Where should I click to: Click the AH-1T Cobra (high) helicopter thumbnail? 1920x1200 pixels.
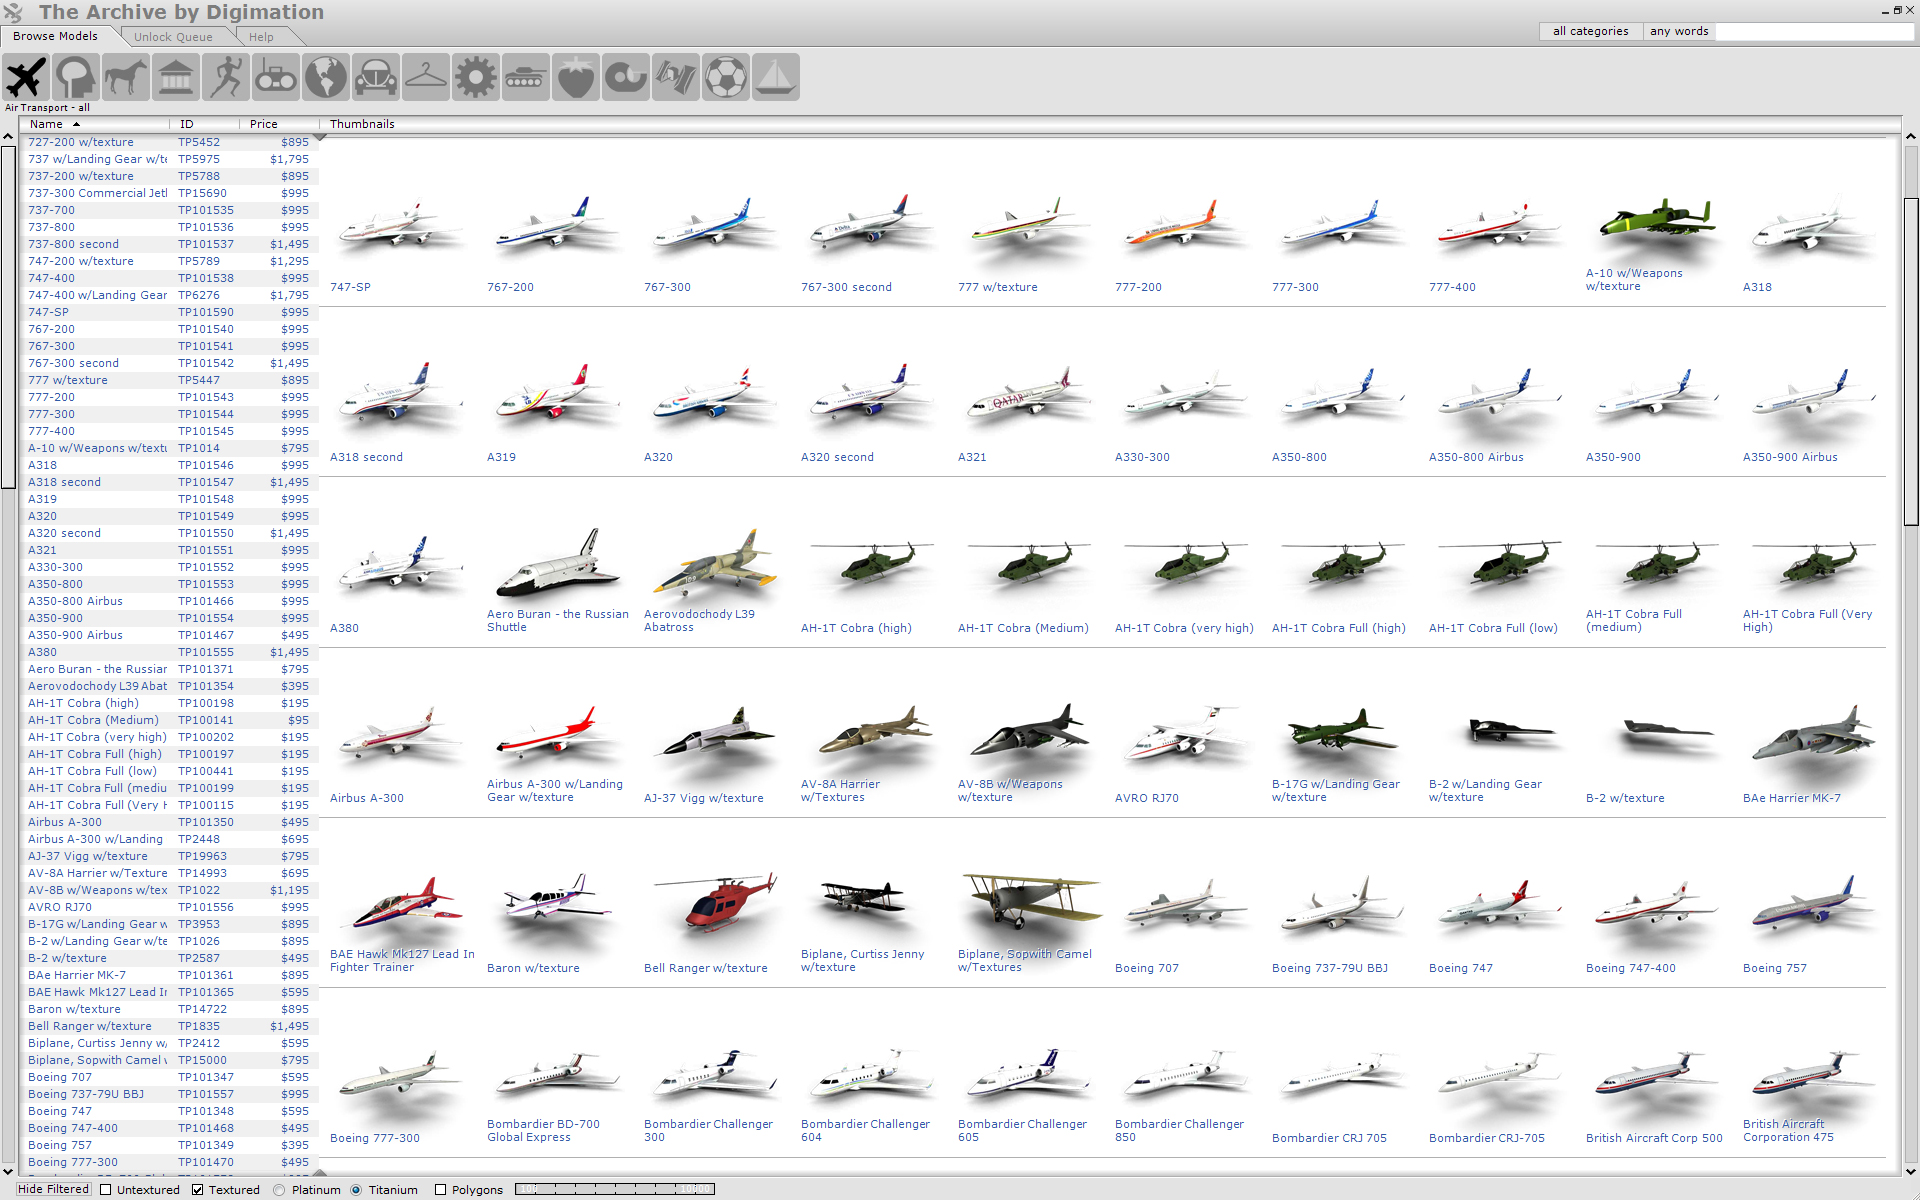[x=873, y=565]
